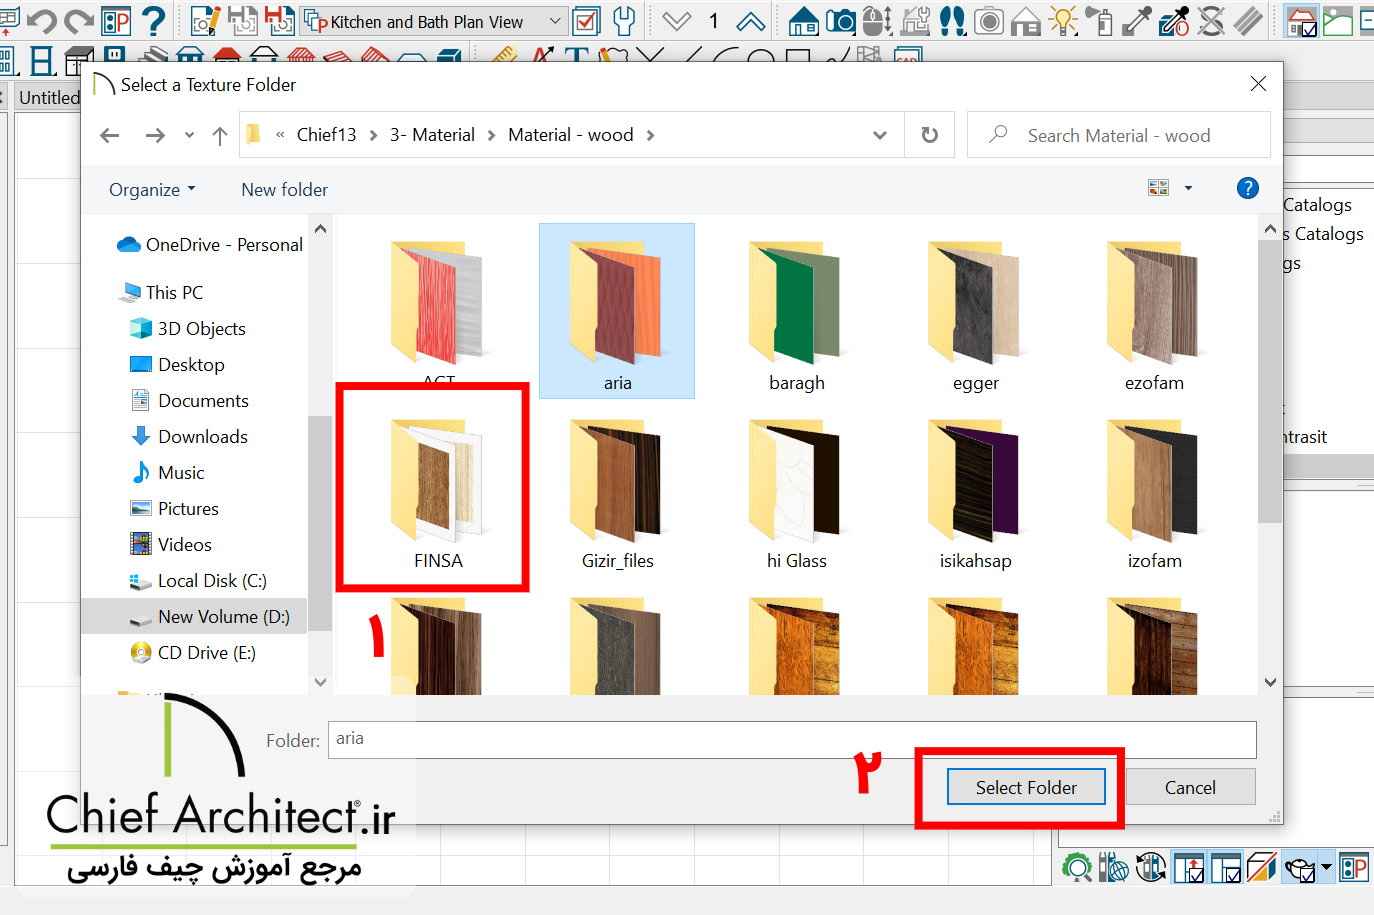
Task: Toggle the checked red-square settings icon near wrench
Action: pyautogui.click(x=586, y=21)
